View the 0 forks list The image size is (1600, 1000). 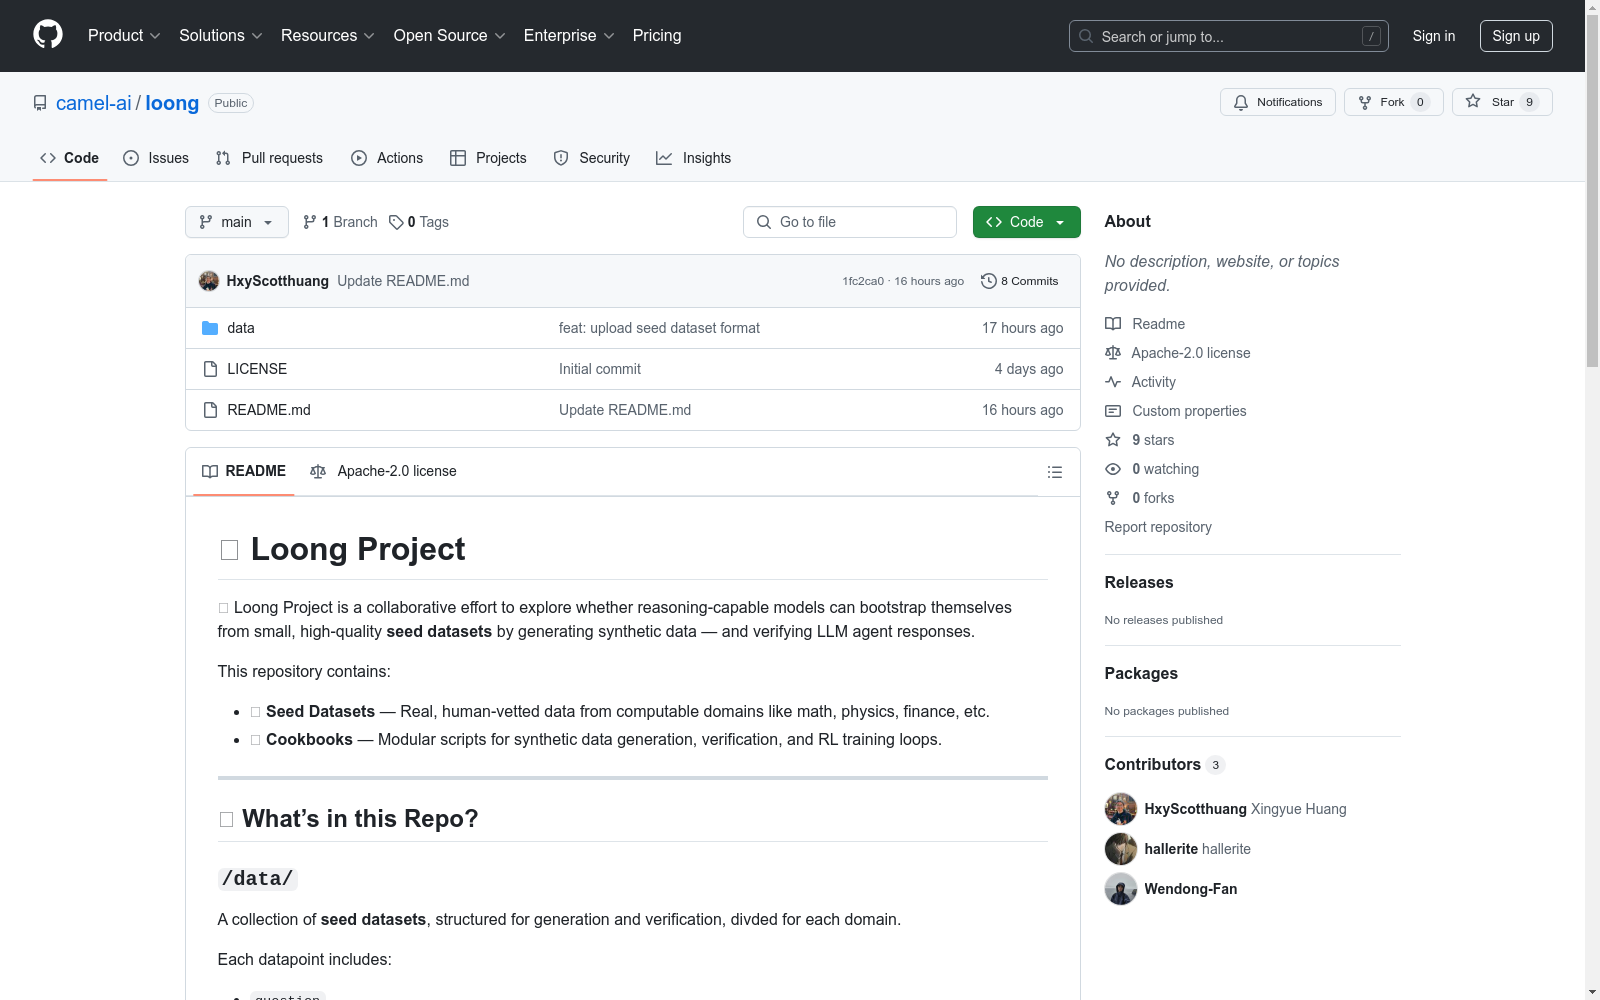[x=1140, y=498]
